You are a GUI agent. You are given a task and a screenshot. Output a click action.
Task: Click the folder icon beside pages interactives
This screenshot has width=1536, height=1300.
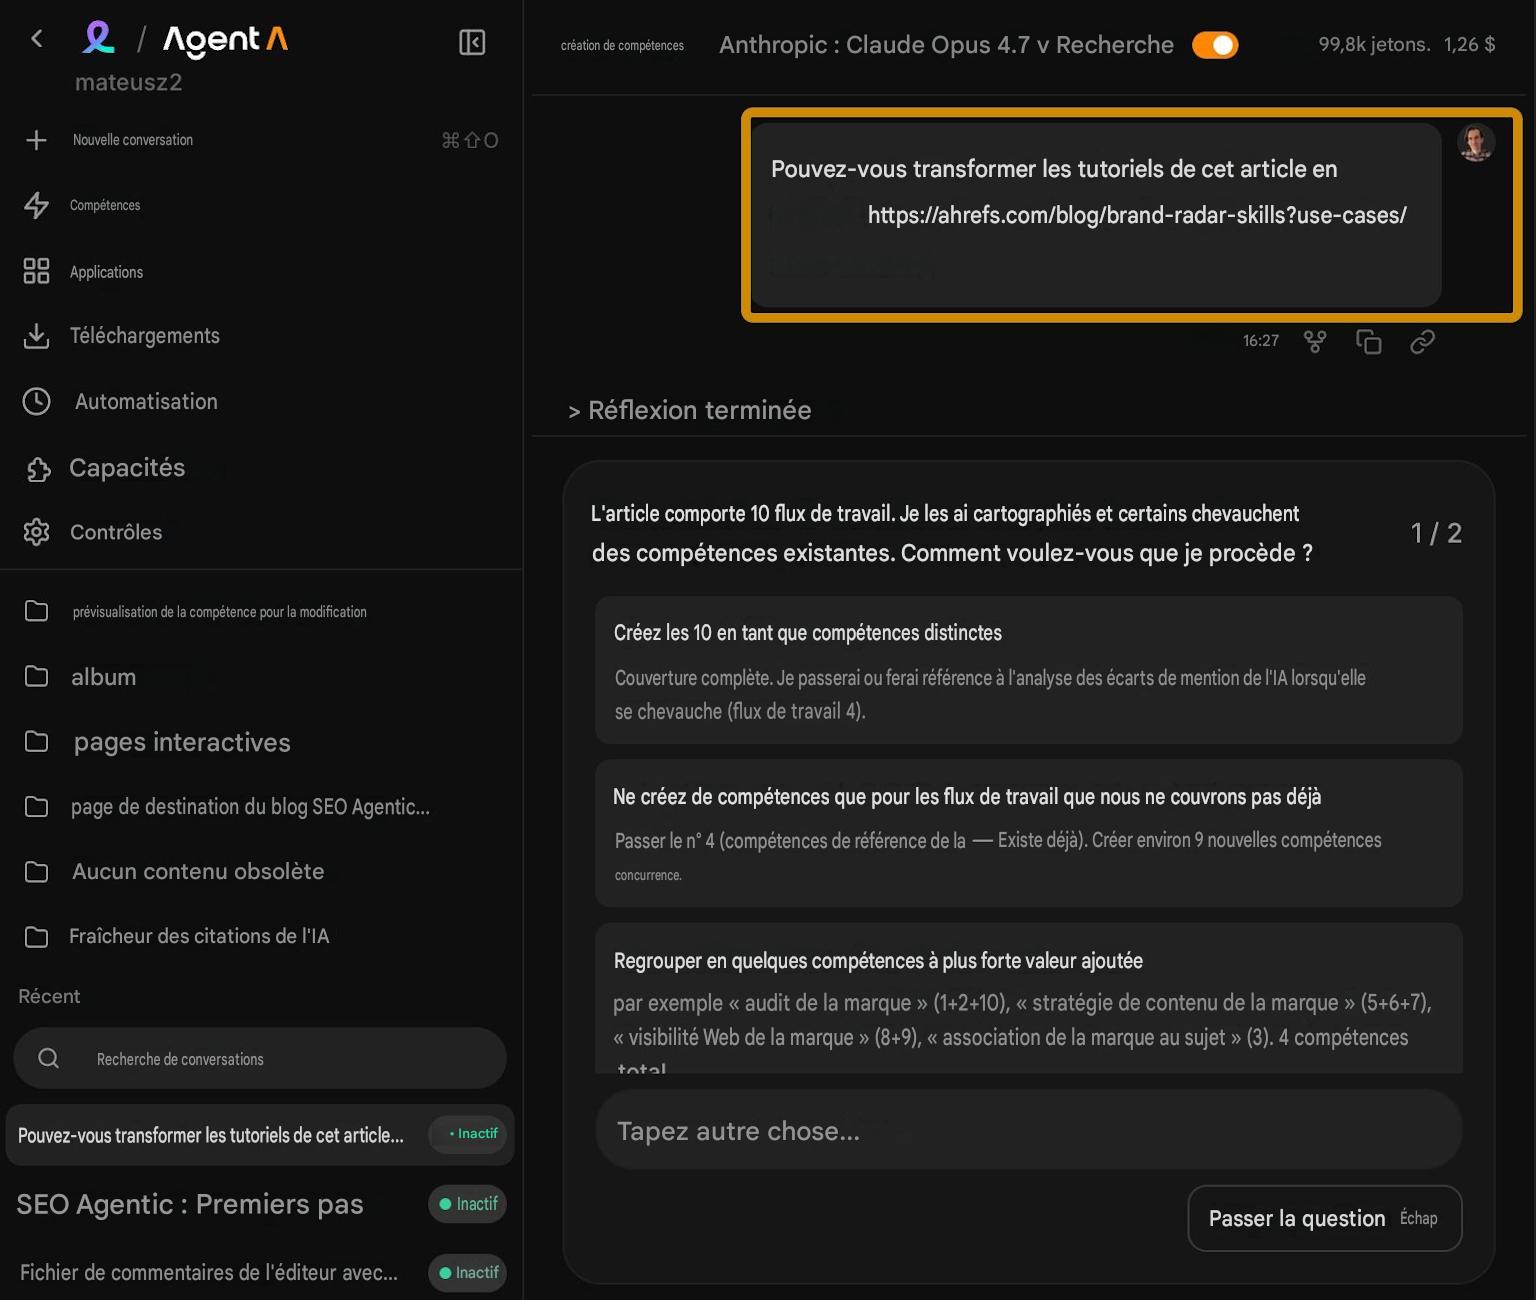coord(36,741)
